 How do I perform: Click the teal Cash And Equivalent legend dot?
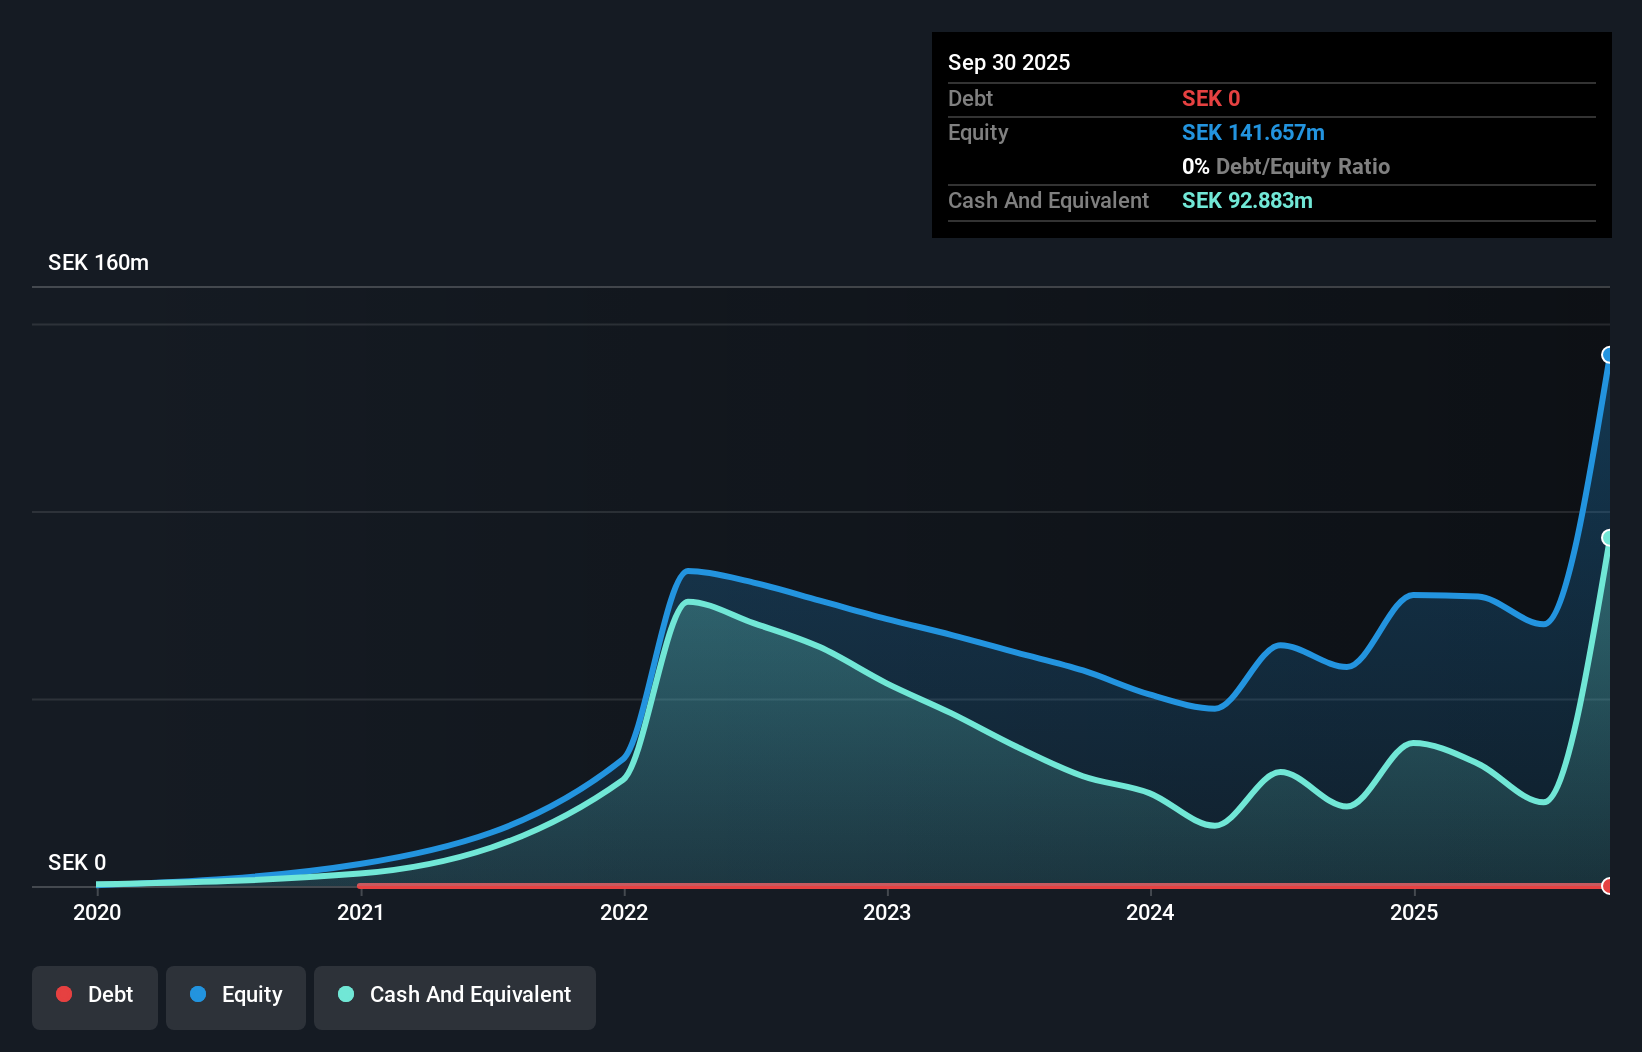tap(346, 994)
